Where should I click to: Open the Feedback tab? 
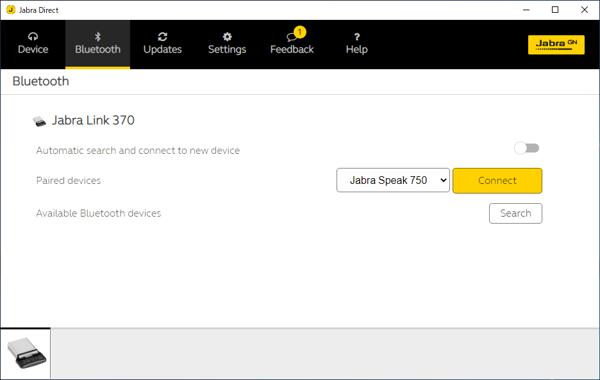[292, 44]
